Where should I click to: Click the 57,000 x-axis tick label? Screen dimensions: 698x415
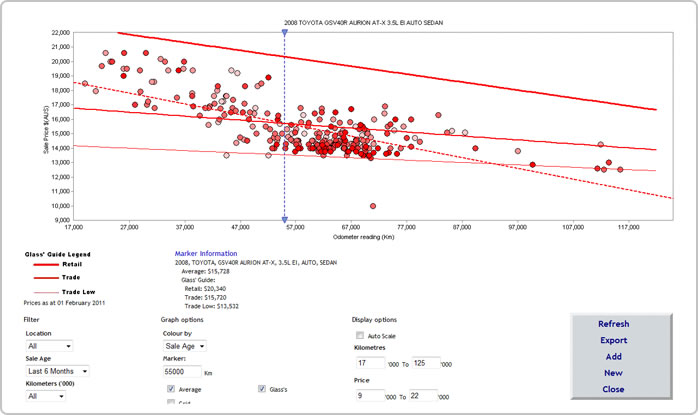296,228
